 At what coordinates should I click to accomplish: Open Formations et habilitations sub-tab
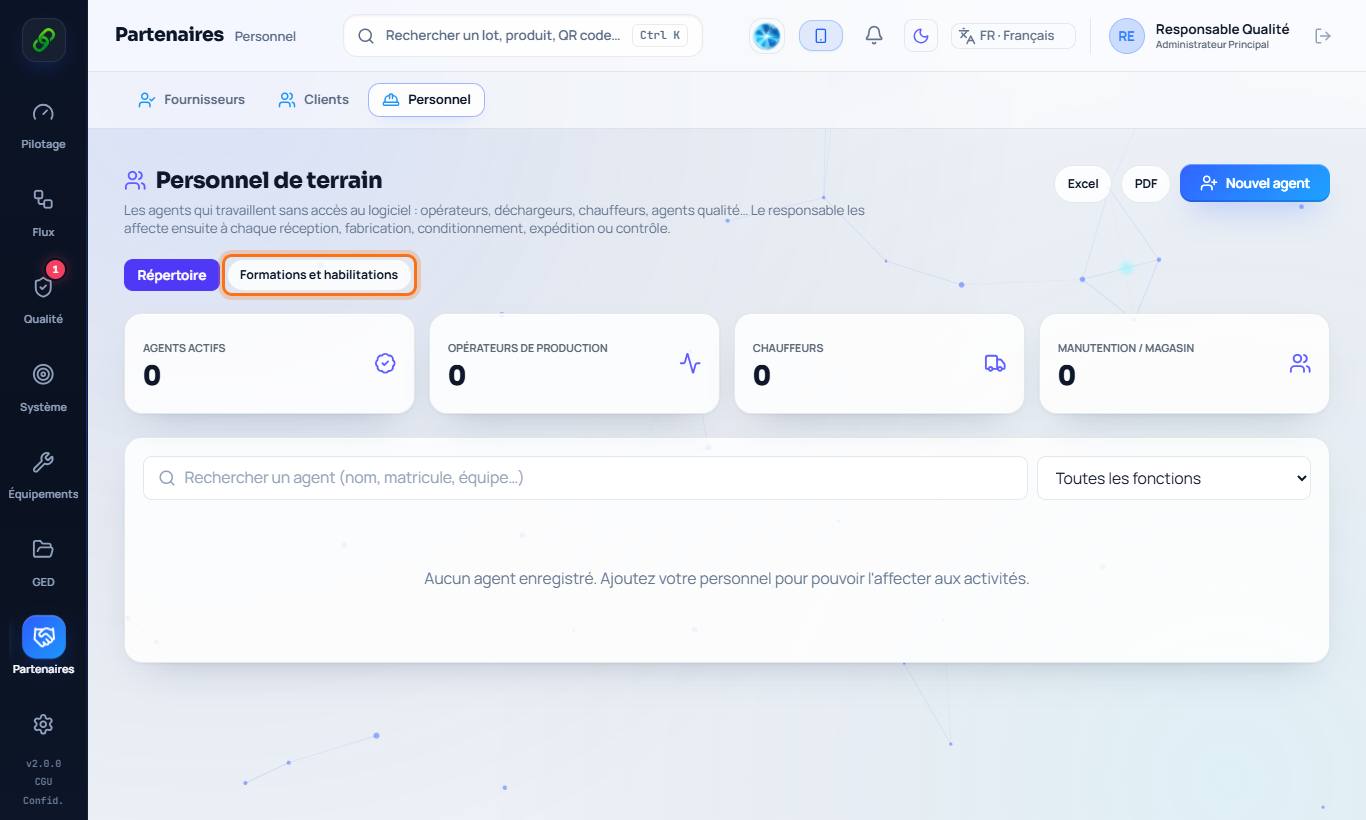click(319, 275)
